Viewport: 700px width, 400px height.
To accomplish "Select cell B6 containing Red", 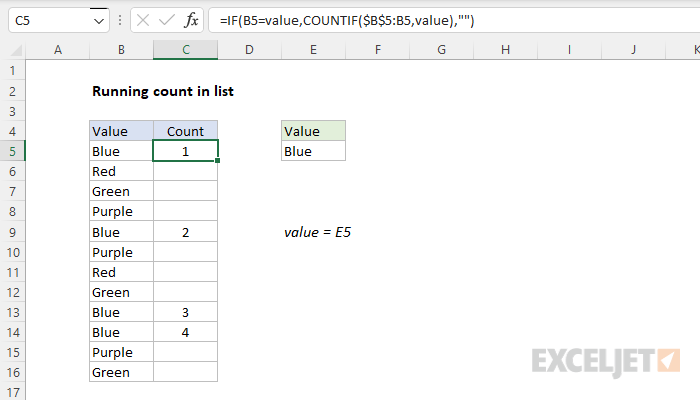I will click(121, 171).
